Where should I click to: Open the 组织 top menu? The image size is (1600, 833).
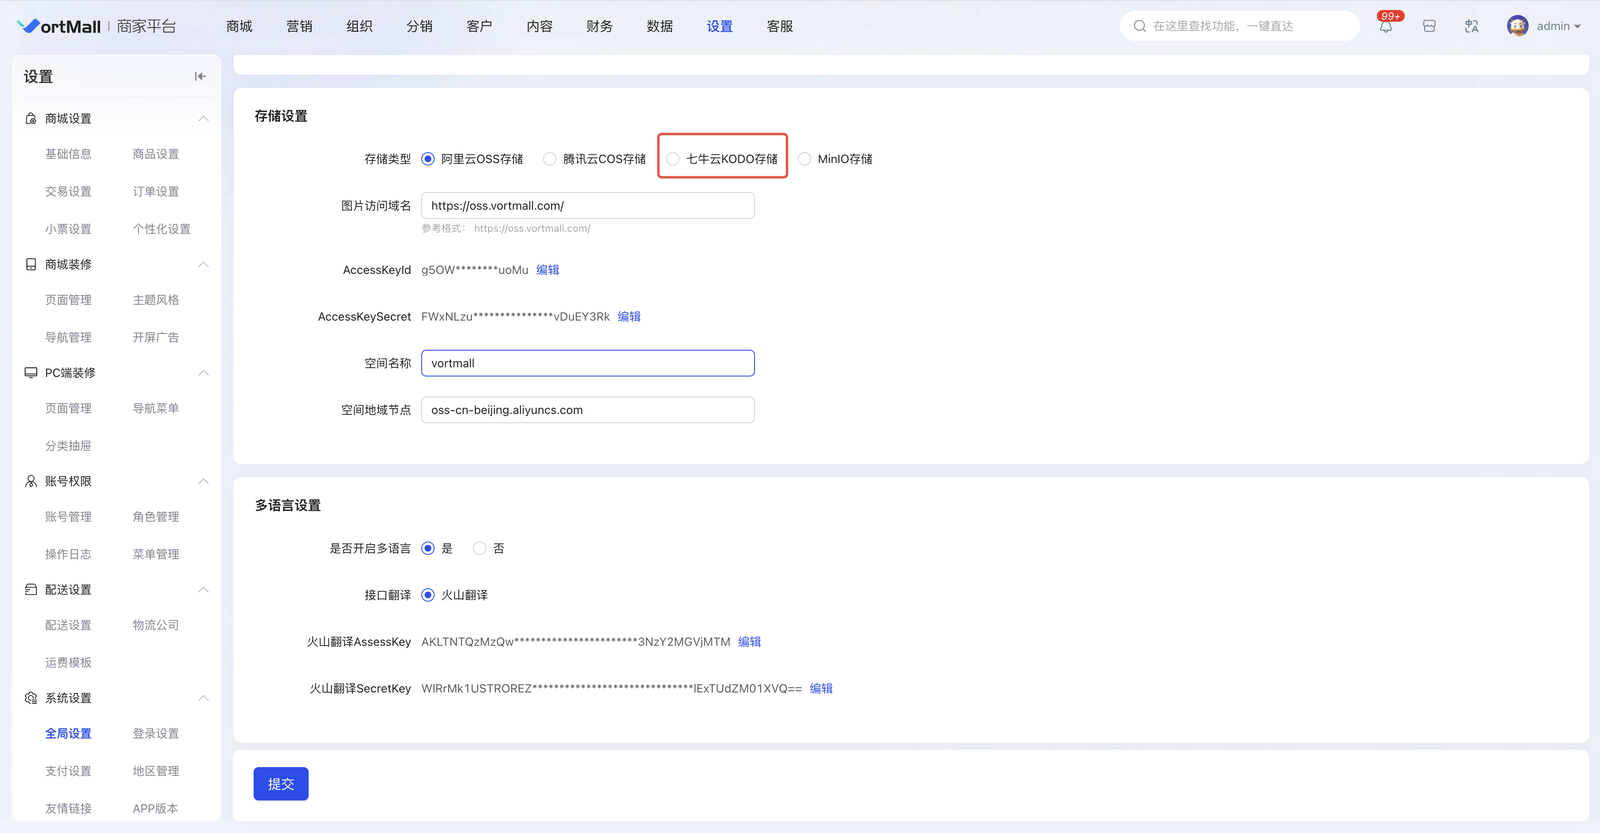360,26
